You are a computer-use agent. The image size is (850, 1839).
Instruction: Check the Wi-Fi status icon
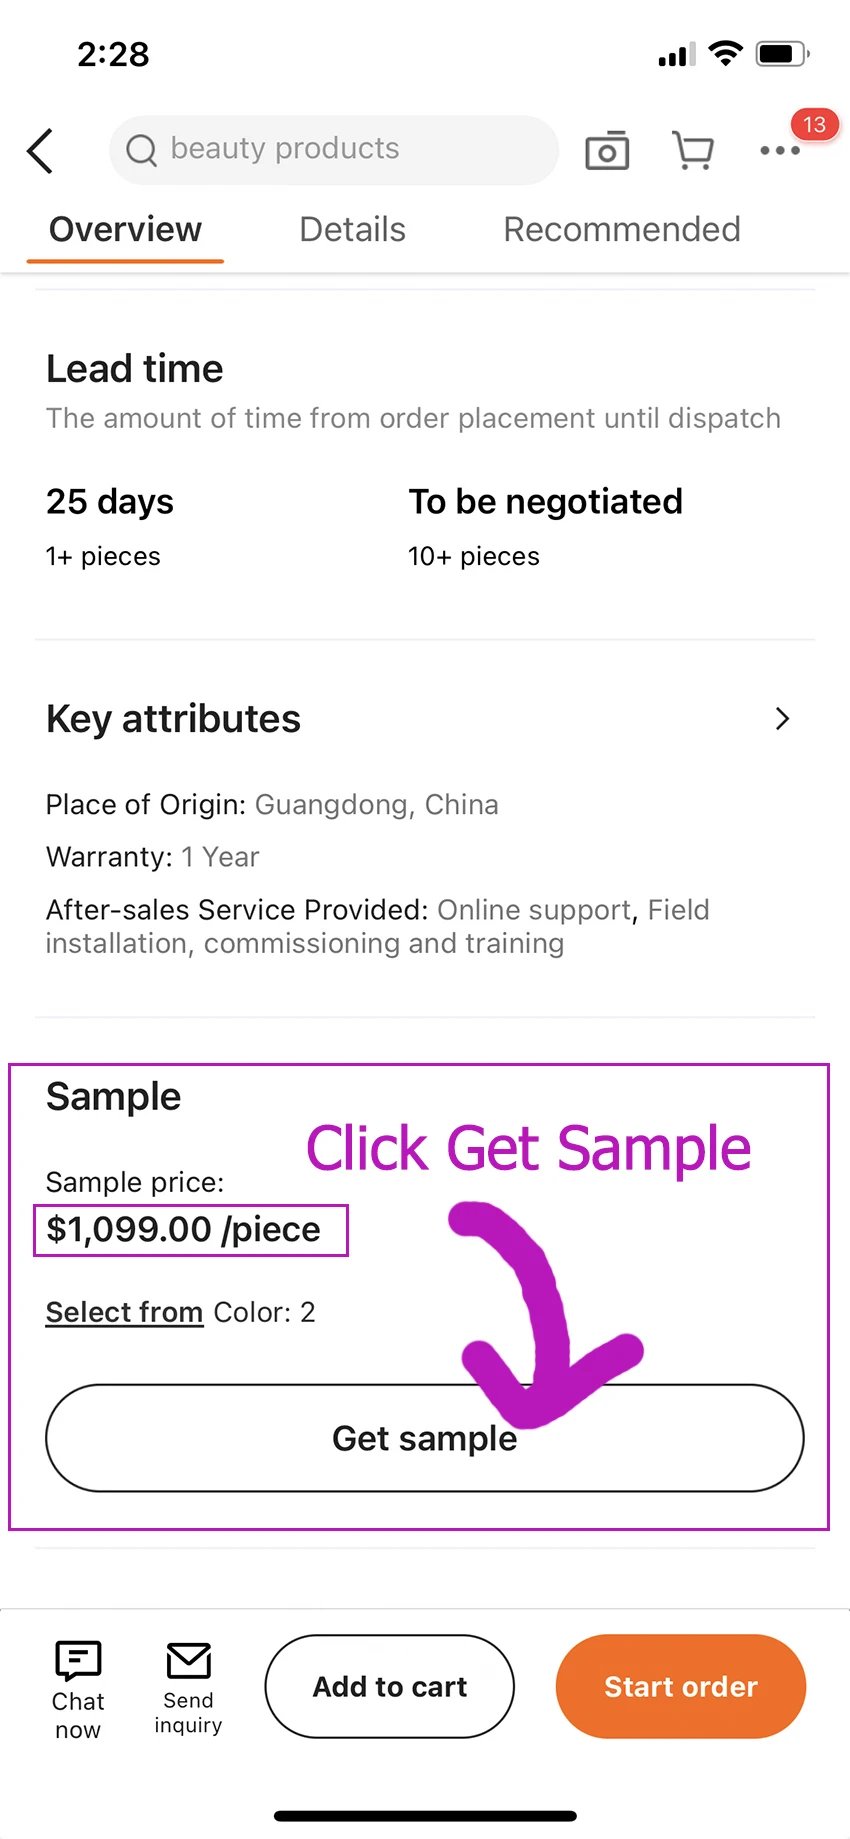725,53
